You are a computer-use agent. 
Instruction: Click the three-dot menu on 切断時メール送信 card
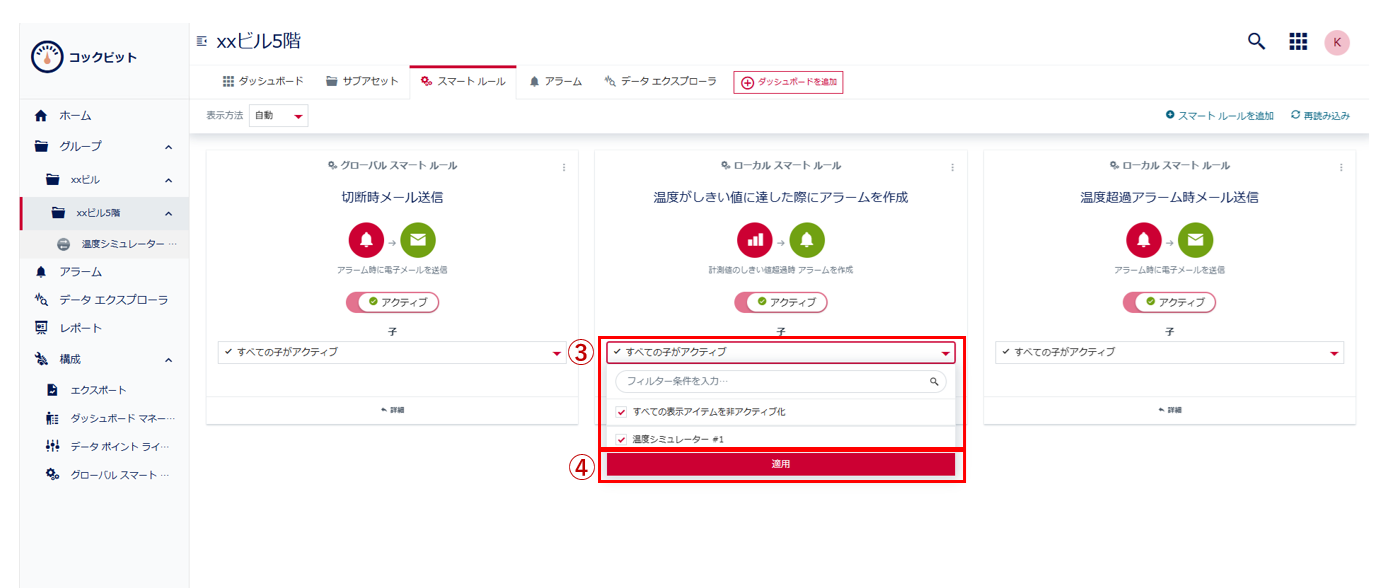point(563,167)
